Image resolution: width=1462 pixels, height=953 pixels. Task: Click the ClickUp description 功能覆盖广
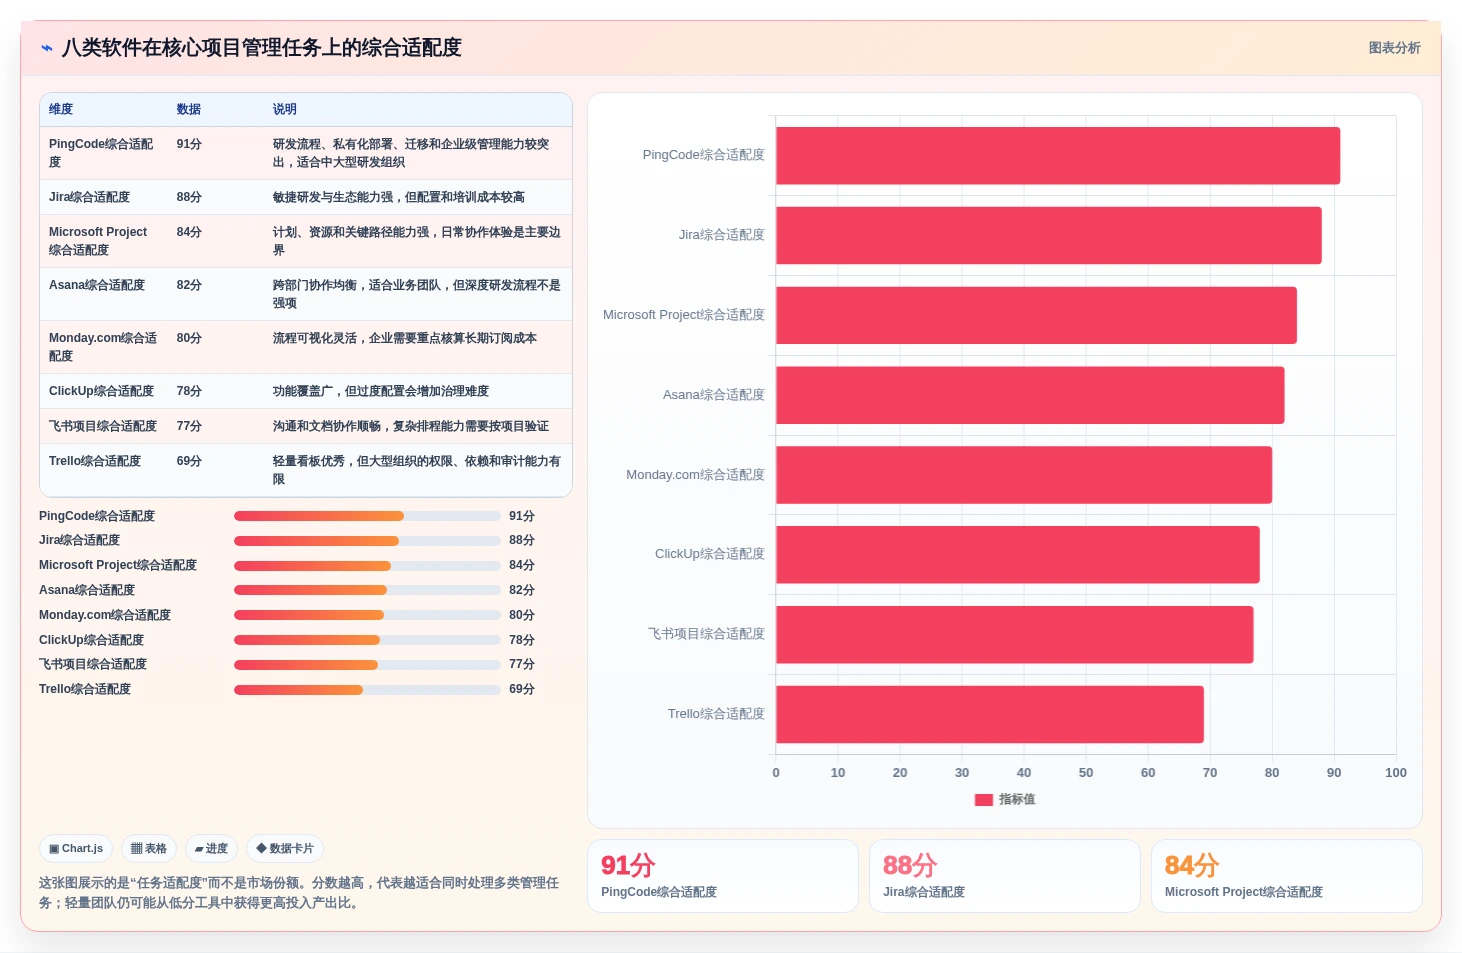[381, 392]
